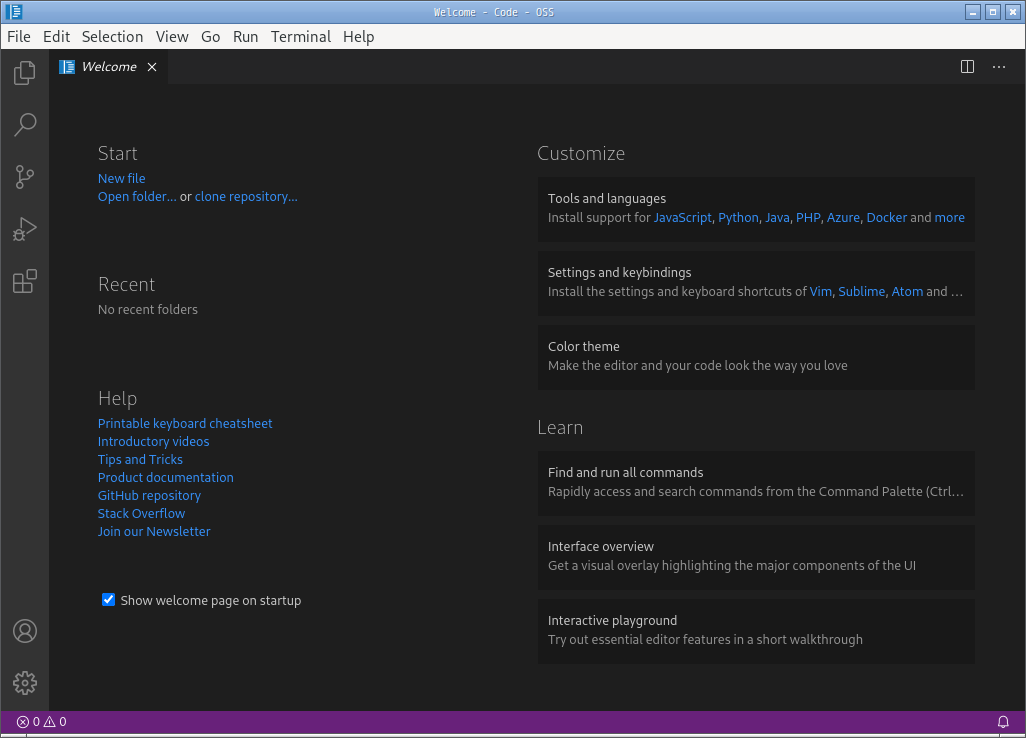Open the Tips and Tricks link
This screenshot has height=738, width=1026.
[x=140, y=459]
